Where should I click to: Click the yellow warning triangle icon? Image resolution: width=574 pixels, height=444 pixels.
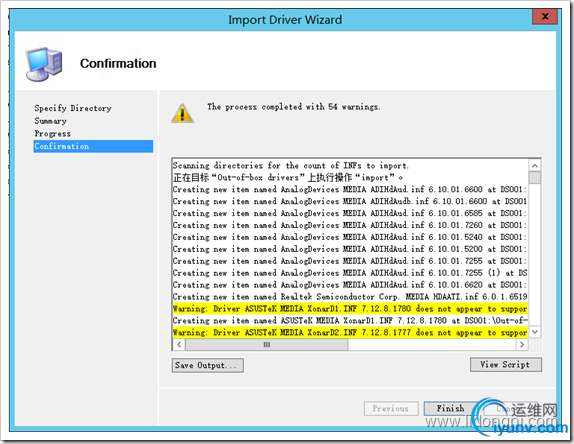182,113
